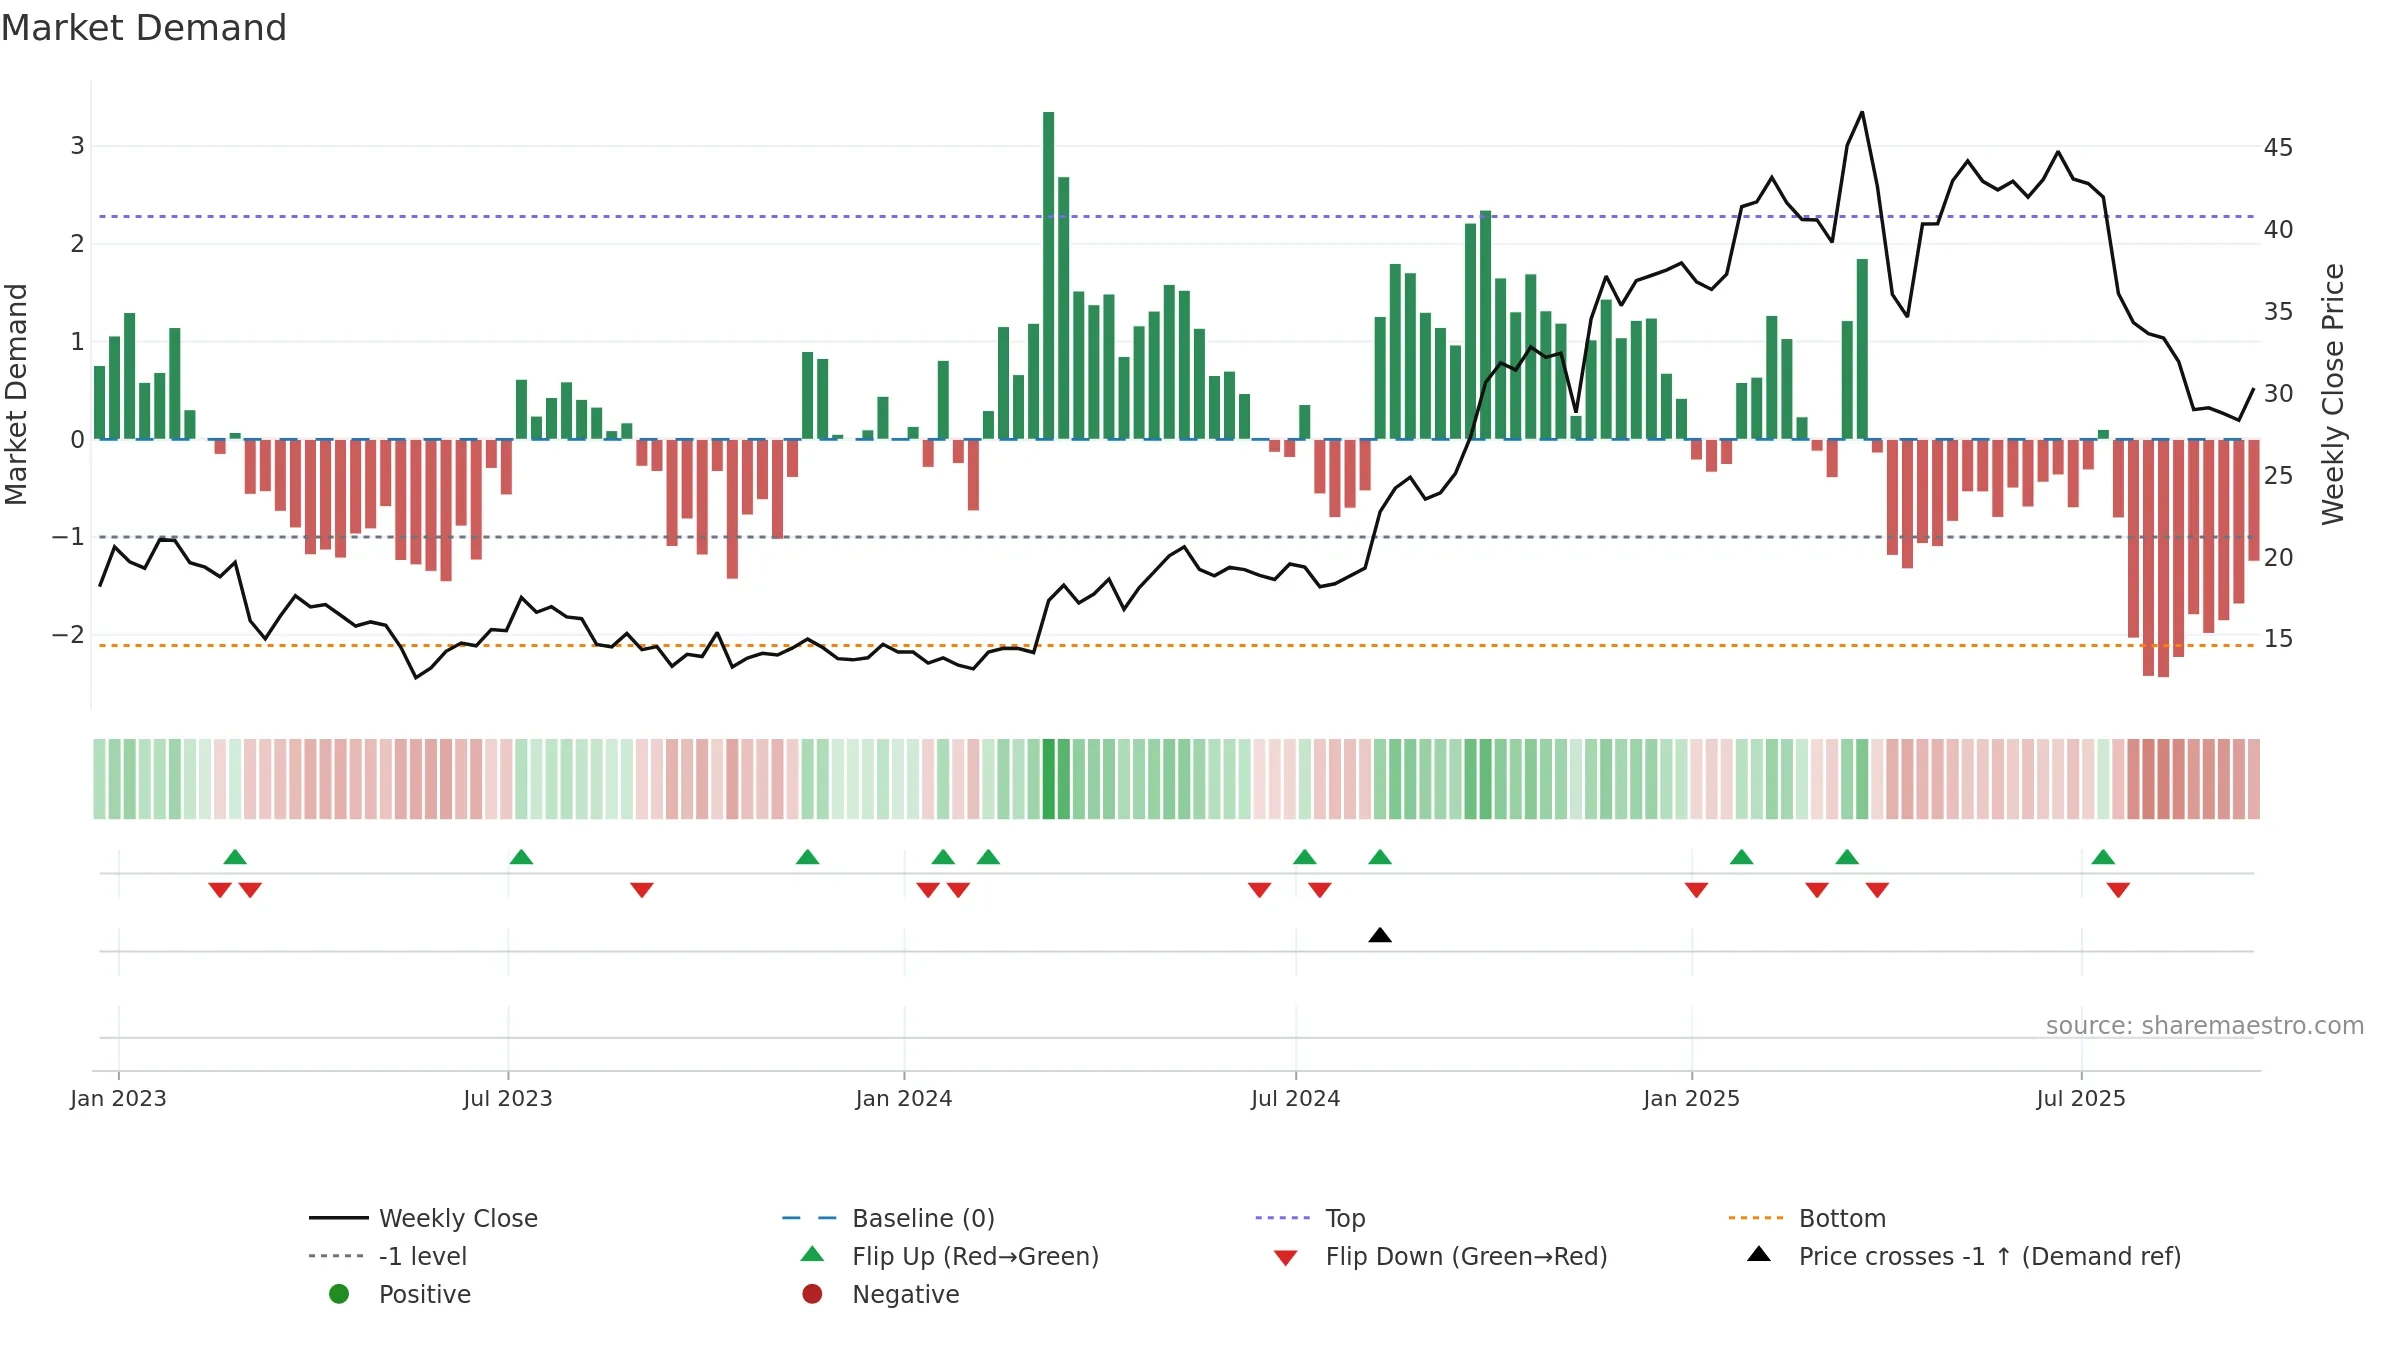Toggle the Bottom dotted-line legend entry
This screenshot has height=1350, width=2400.
tap(1807, 1218)
